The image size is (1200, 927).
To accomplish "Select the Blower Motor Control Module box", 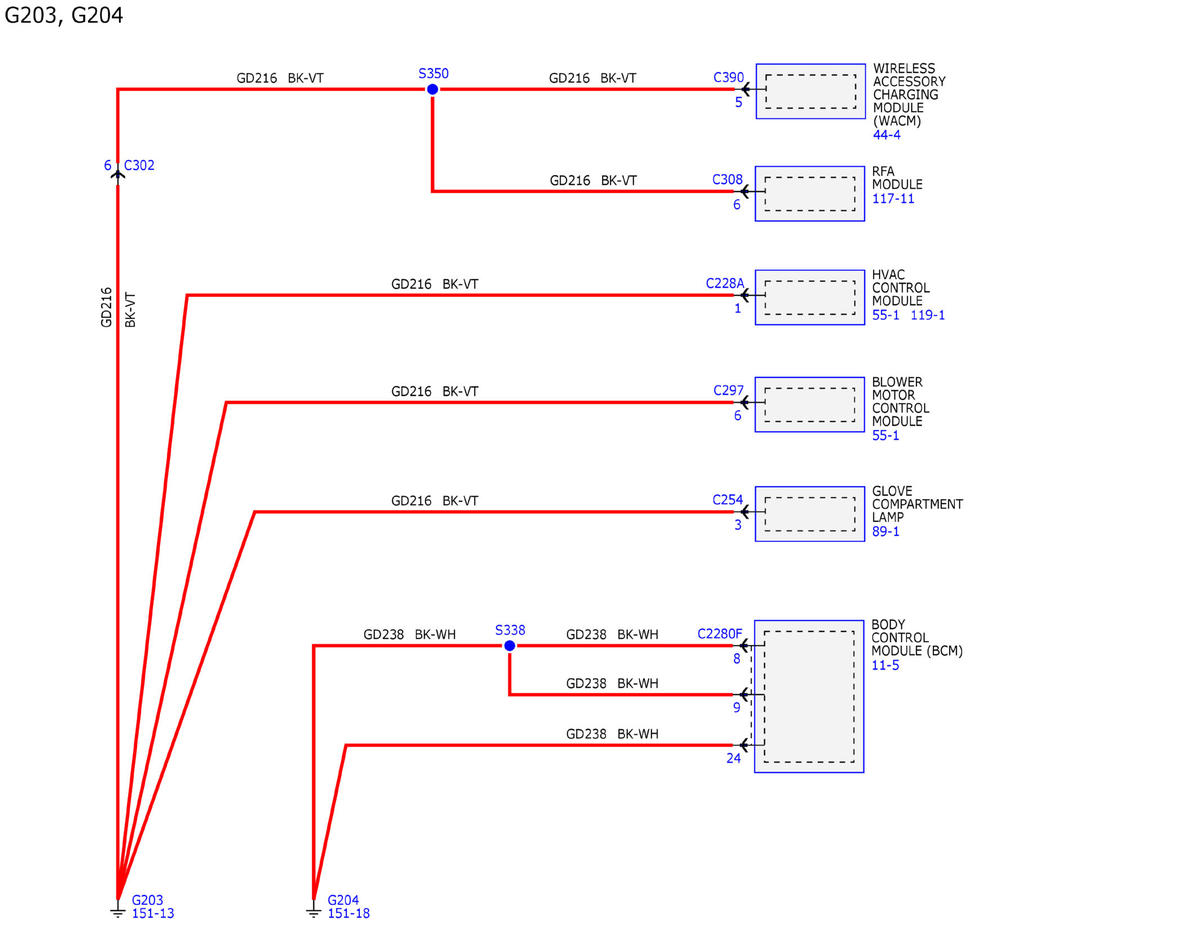I will 810,405.
